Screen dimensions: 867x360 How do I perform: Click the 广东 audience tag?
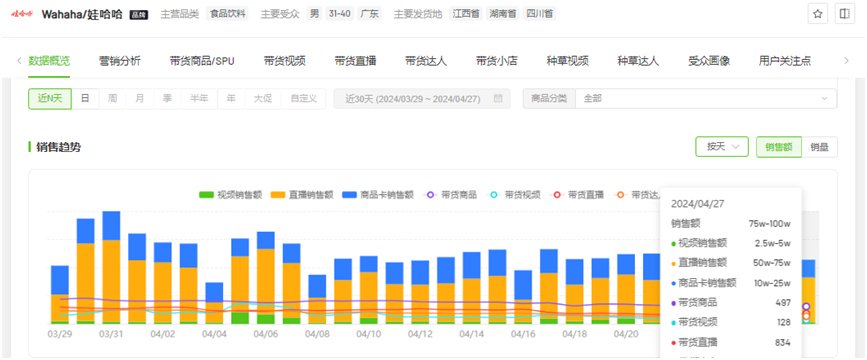click(369, 14)
